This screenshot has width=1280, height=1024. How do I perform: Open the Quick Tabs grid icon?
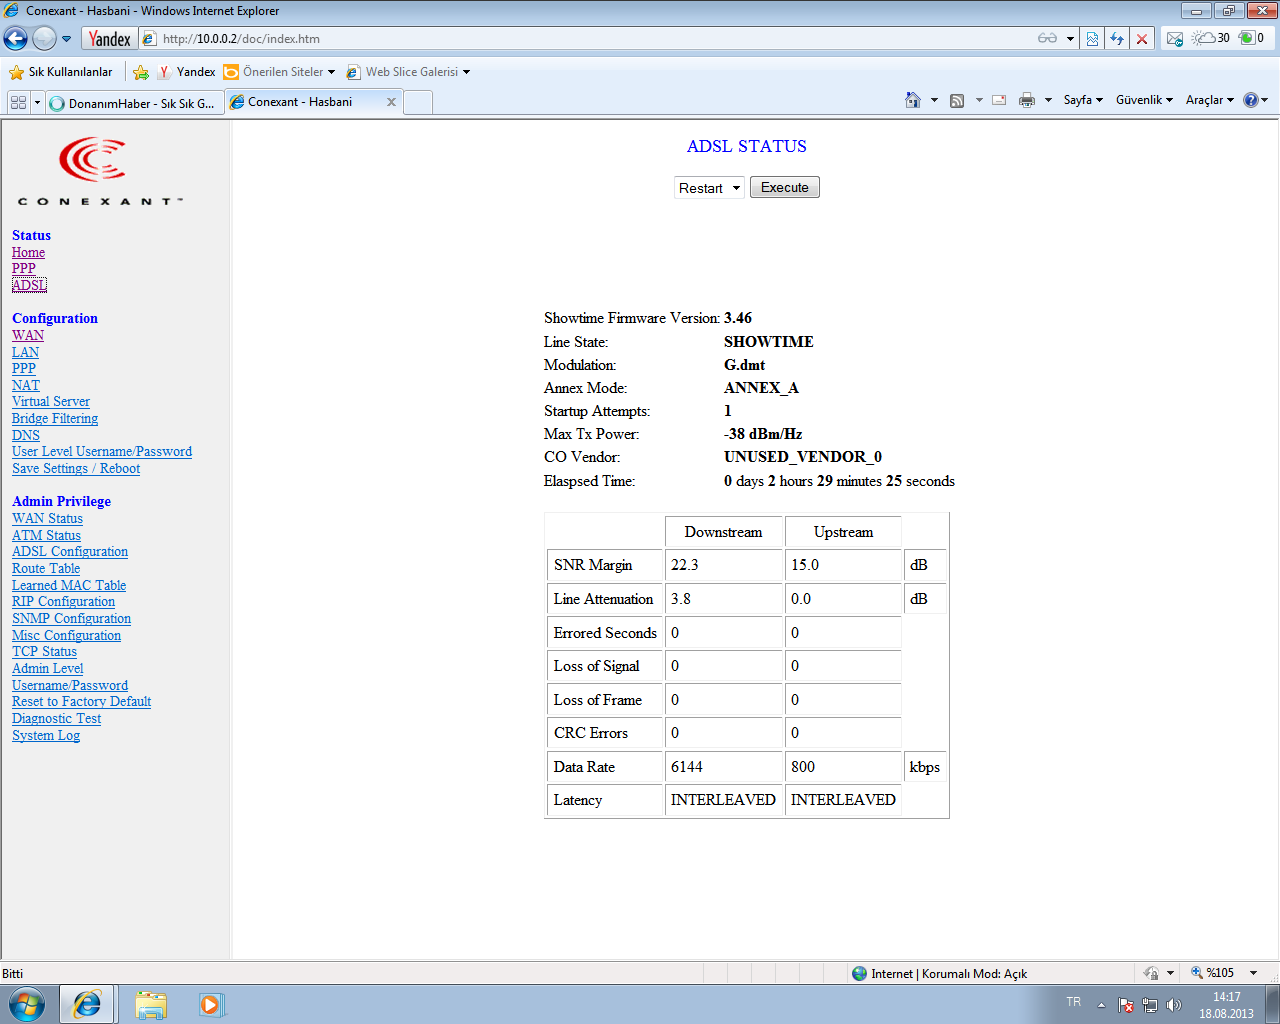click(x=18, y=102)
